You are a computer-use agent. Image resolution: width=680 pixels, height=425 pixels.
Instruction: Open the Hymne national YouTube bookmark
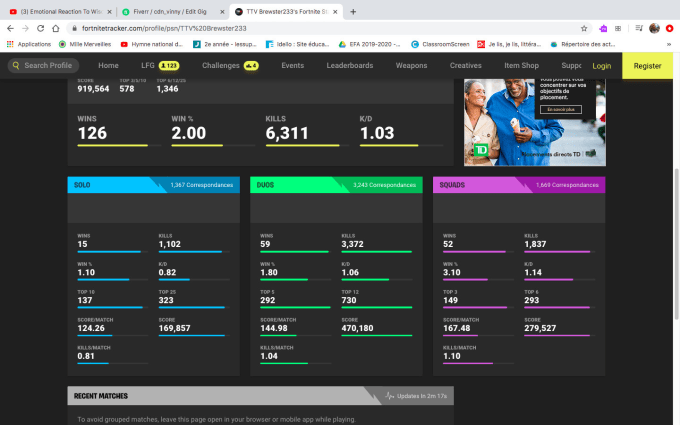[152, 44]
